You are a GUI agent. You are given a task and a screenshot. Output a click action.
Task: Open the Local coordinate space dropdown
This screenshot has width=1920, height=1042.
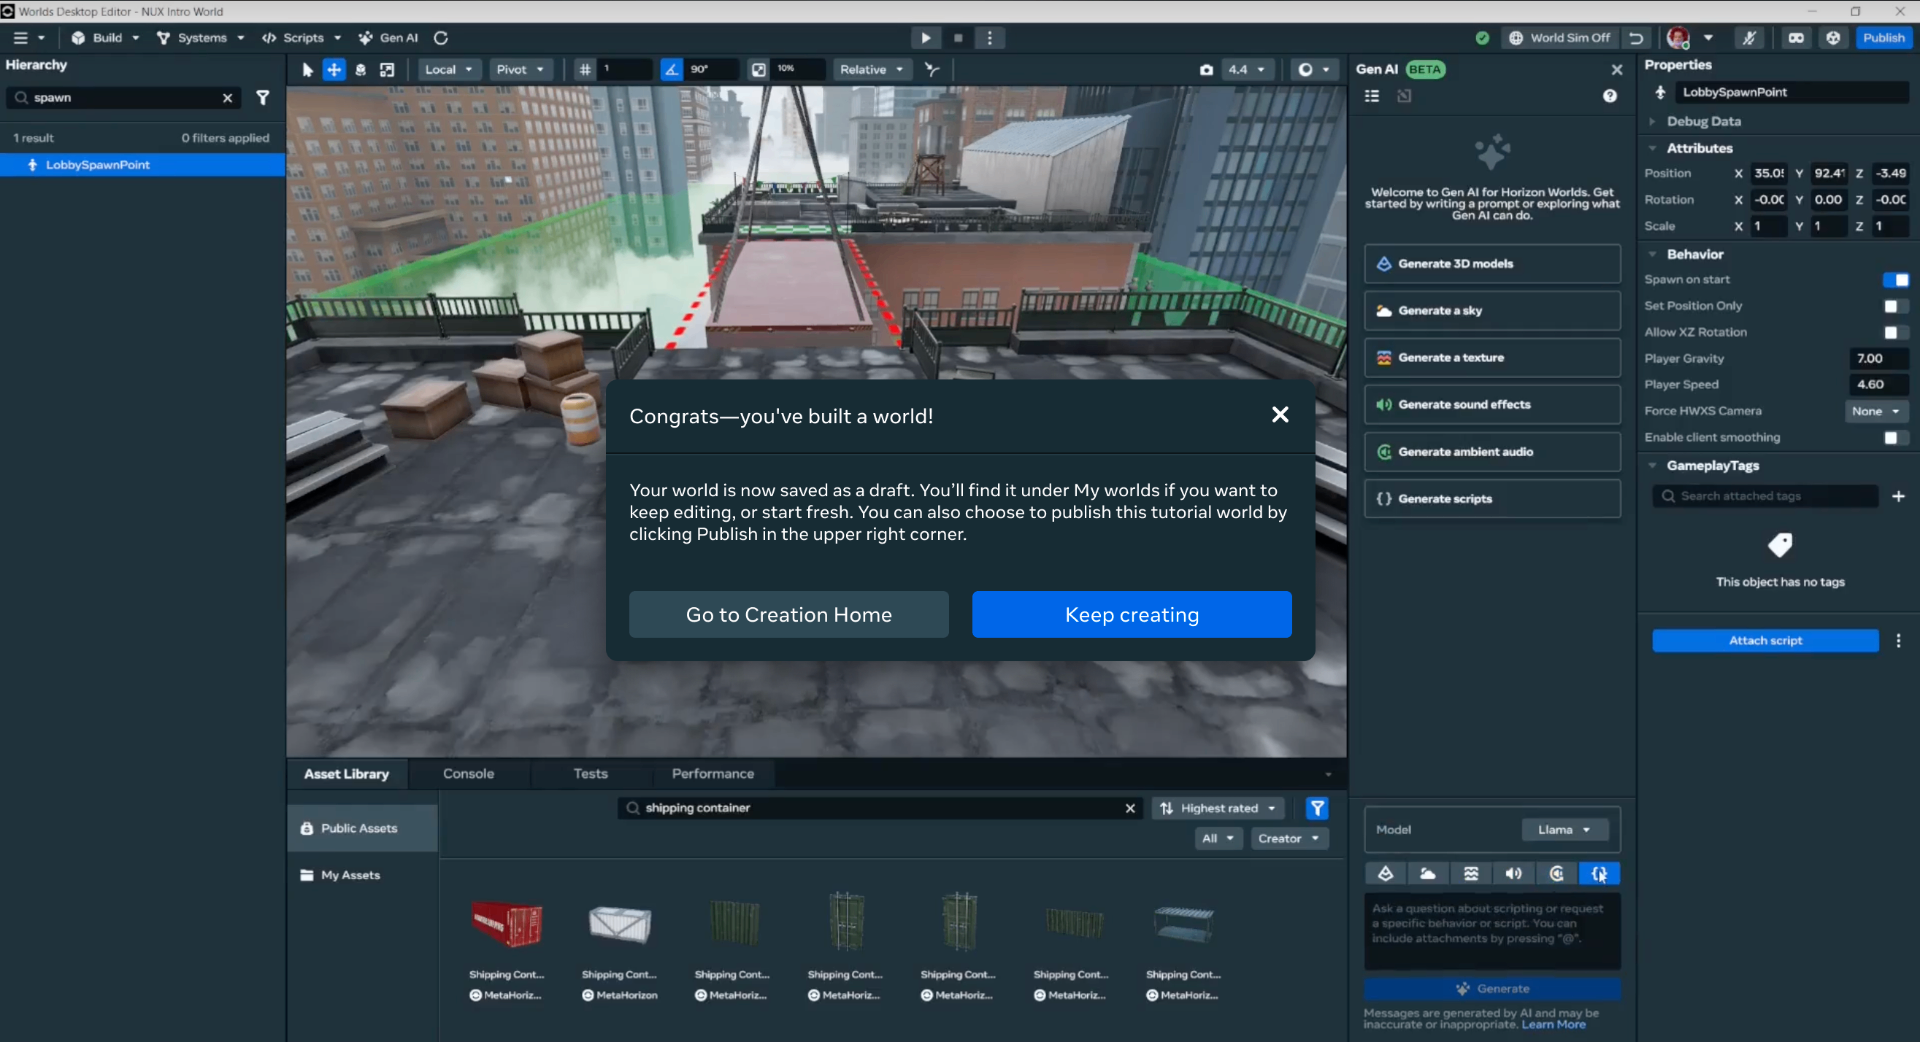(x=448, y=70)
